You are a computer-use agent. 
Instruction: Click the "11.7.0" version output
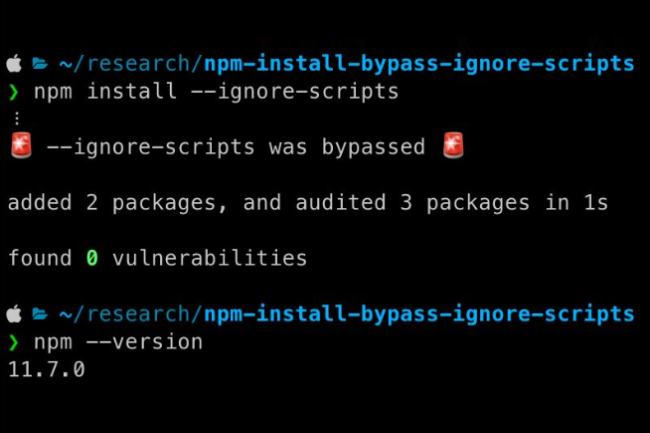(46, 369)
